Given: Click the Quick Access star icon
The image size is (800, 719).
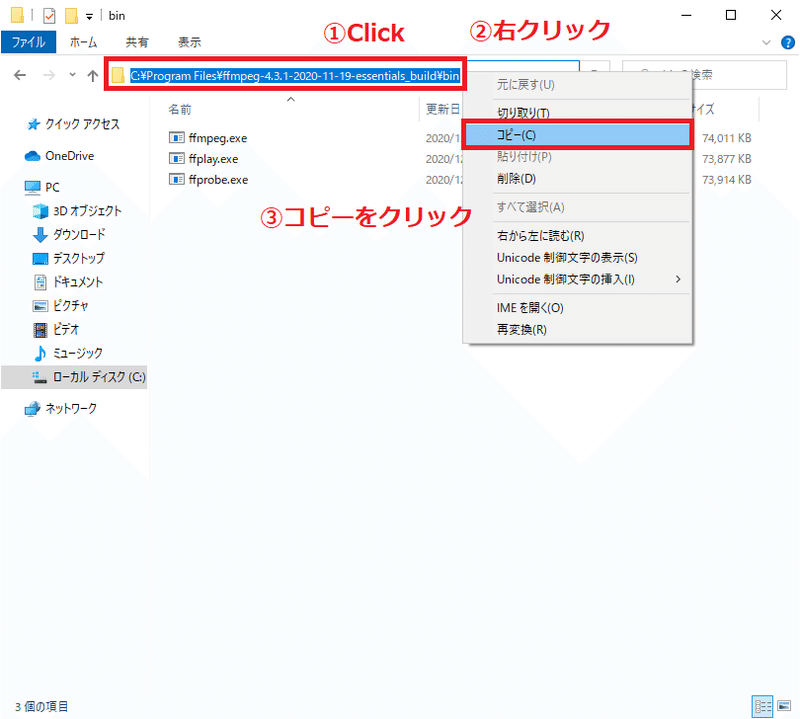Looking at the screenshot, I should coord(33,124).
